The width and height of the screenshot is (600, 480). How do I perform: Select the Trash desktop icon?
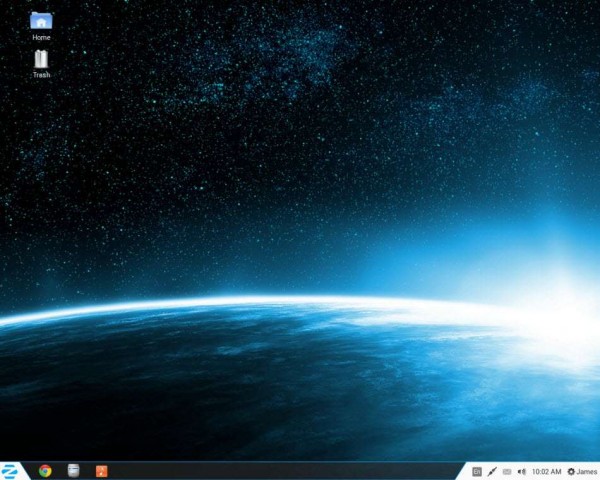(41, 64)
